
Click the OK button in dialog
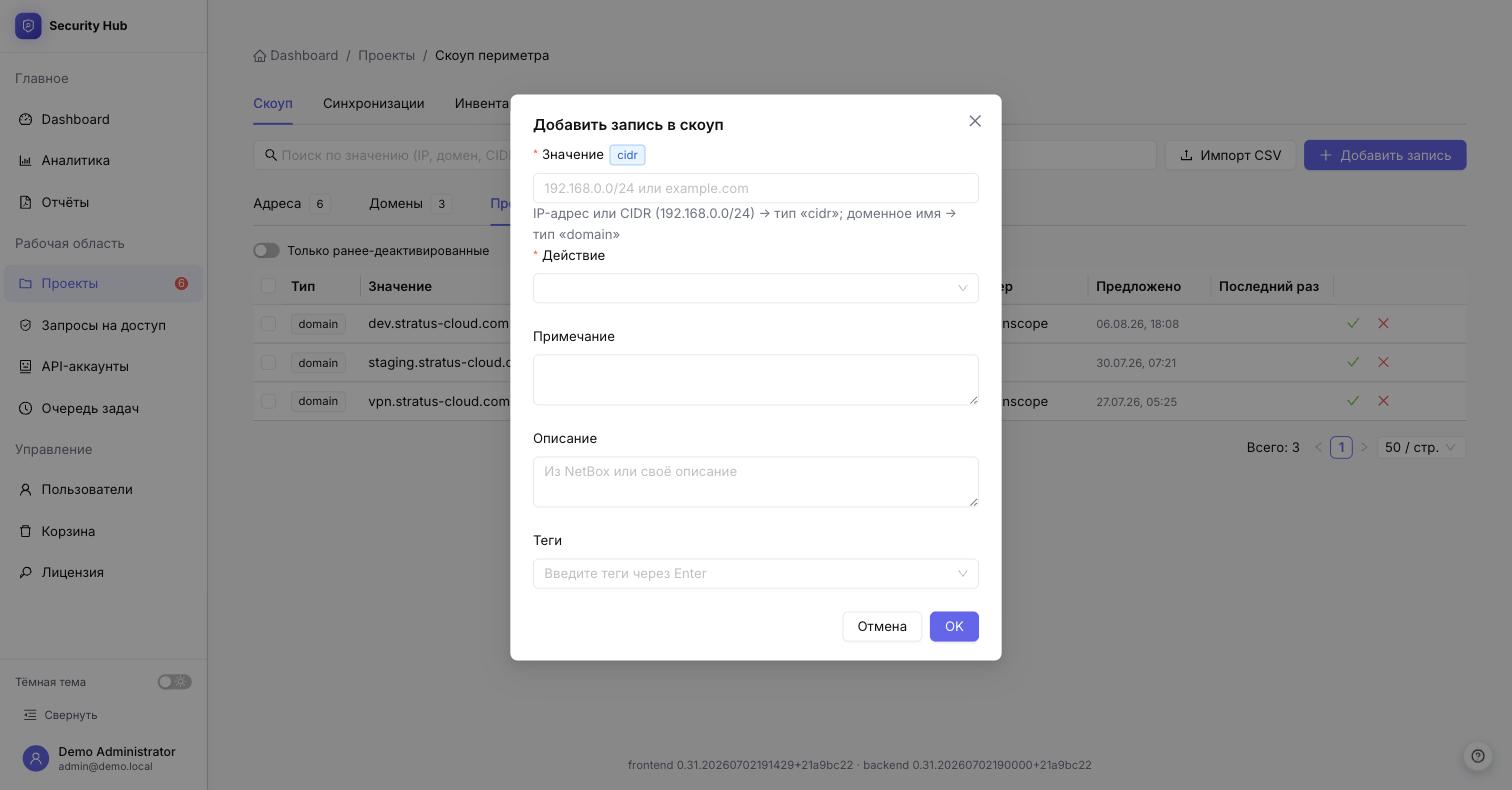[954, 626]
